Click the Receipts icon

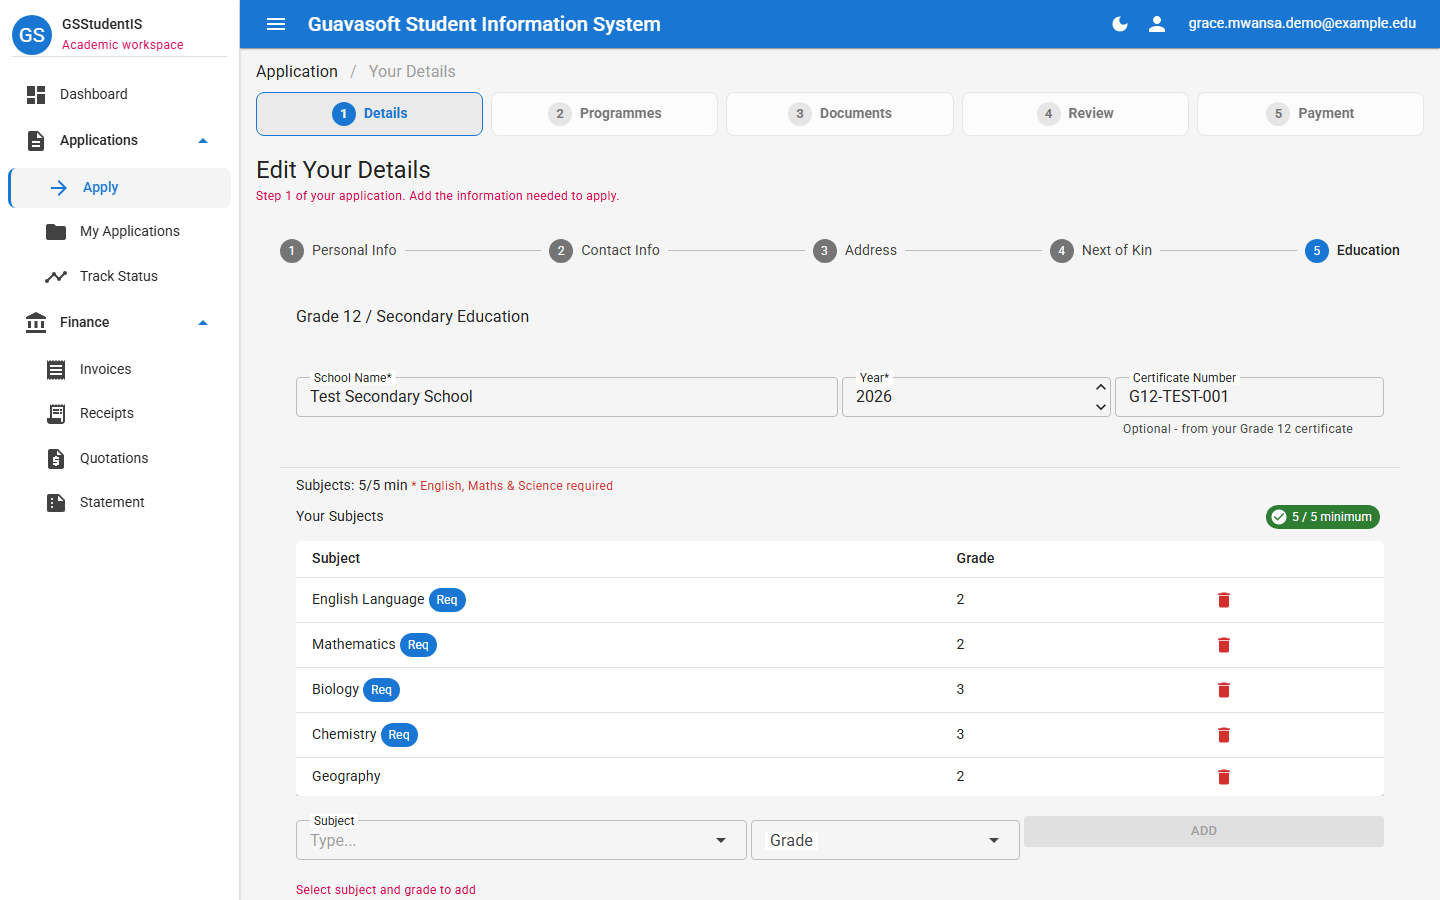click(56, 414)
